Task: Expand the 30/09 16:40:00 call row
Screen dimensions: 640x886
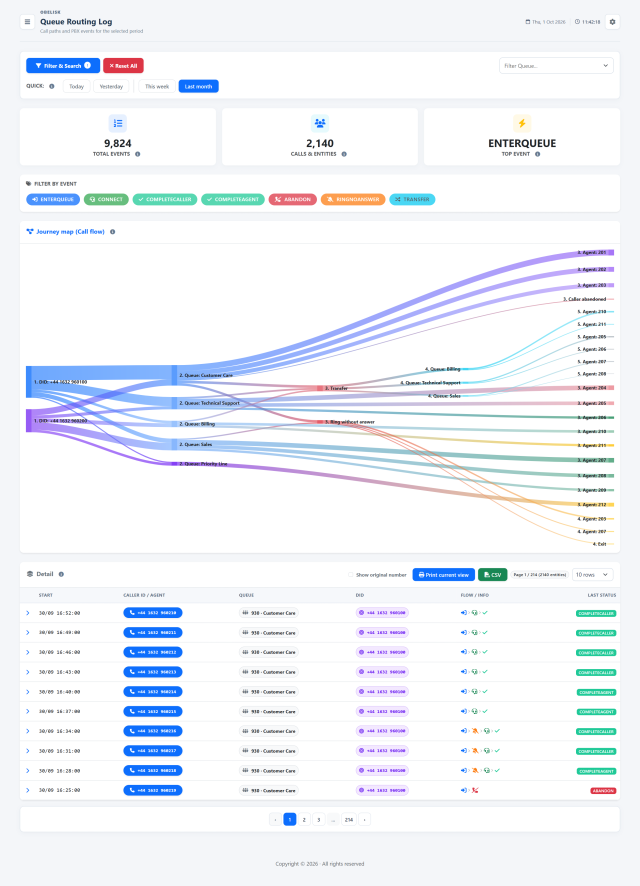Action: click(x=28, y=692)
